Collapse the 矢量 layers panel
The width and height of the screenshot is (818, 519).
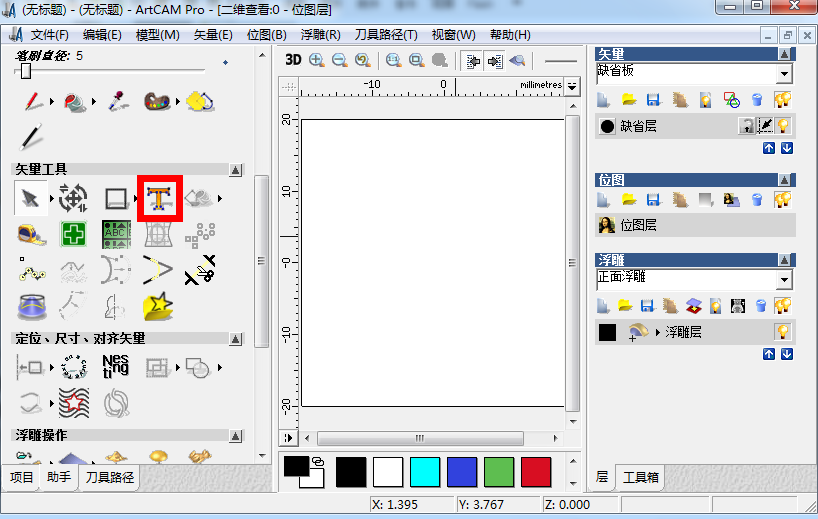(x=785, y=54)
